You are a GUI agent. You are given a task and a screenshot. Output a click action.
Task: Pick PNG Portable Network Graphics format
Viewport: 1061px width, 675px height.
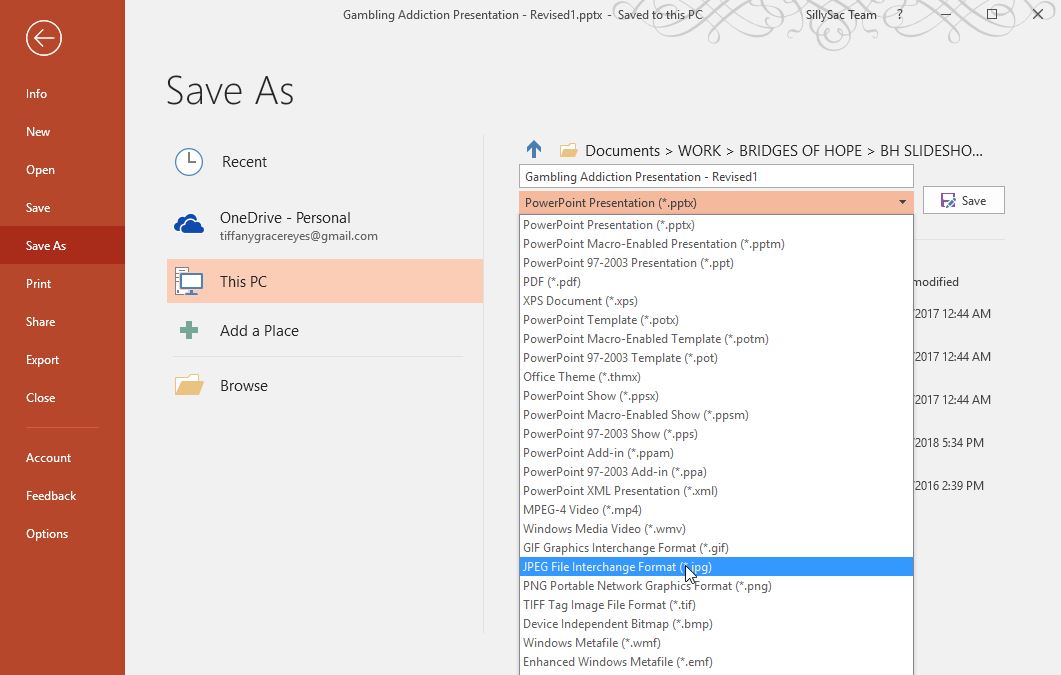647,586
